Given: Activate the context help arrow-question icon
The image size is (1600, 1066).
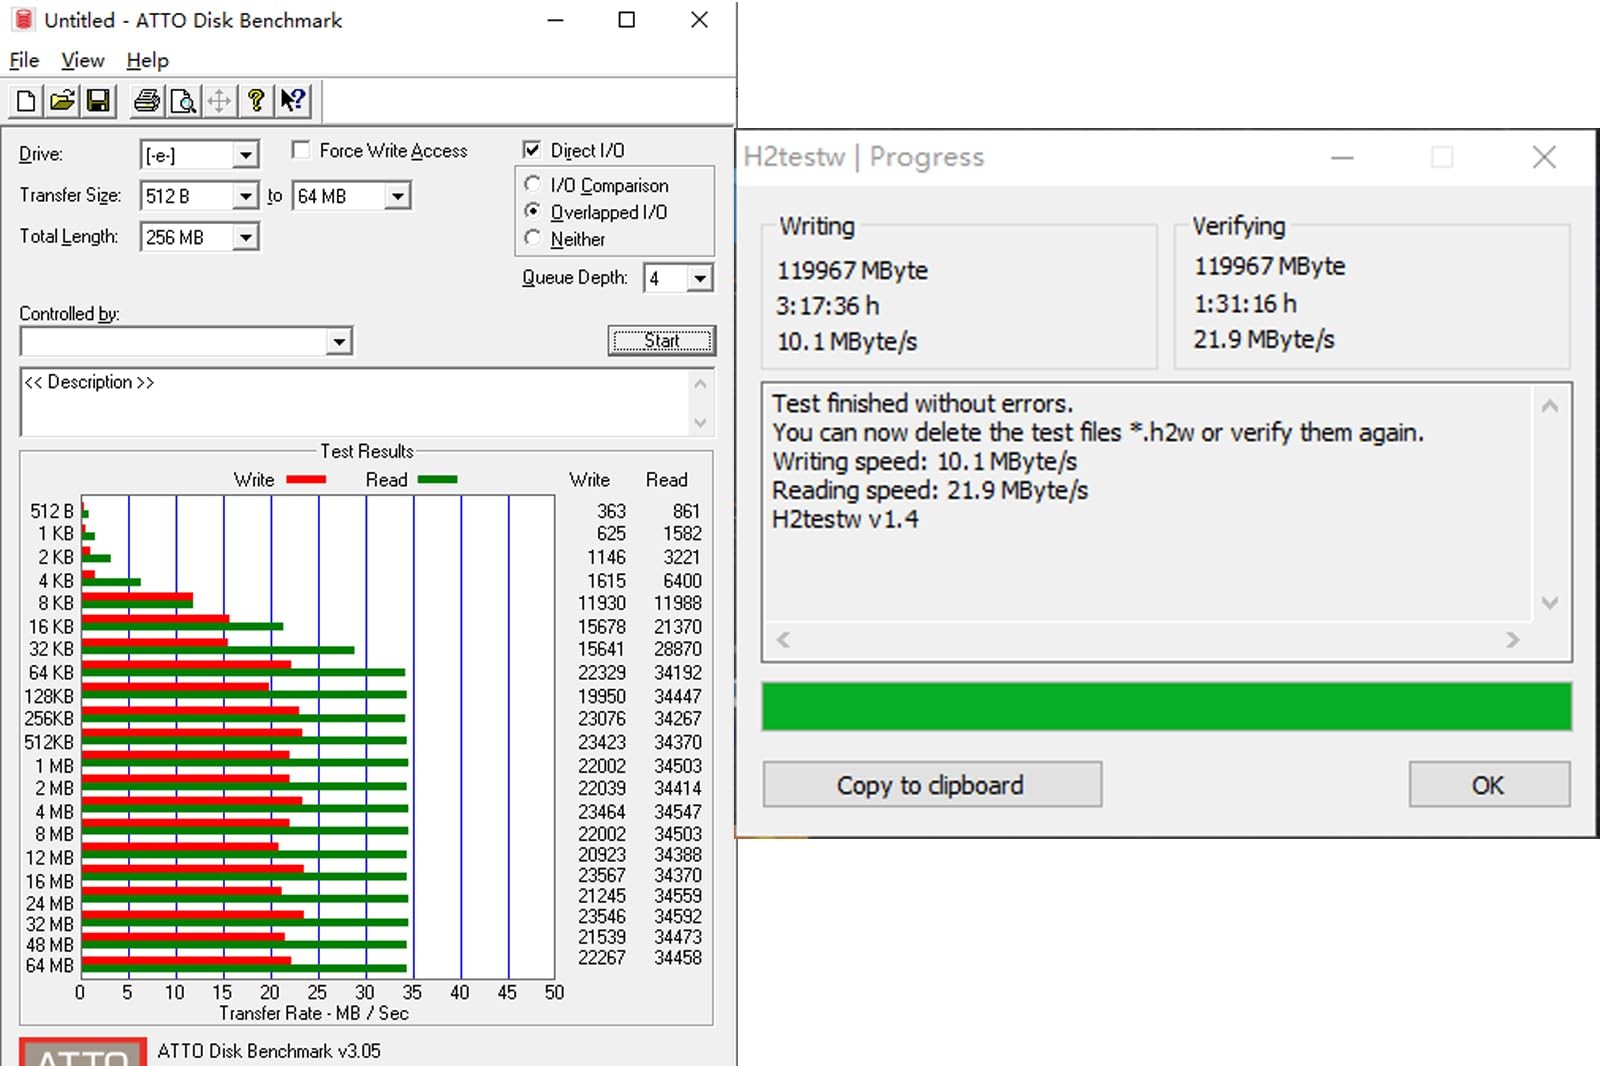Looking at the screenshot, I should coord(293,100).
